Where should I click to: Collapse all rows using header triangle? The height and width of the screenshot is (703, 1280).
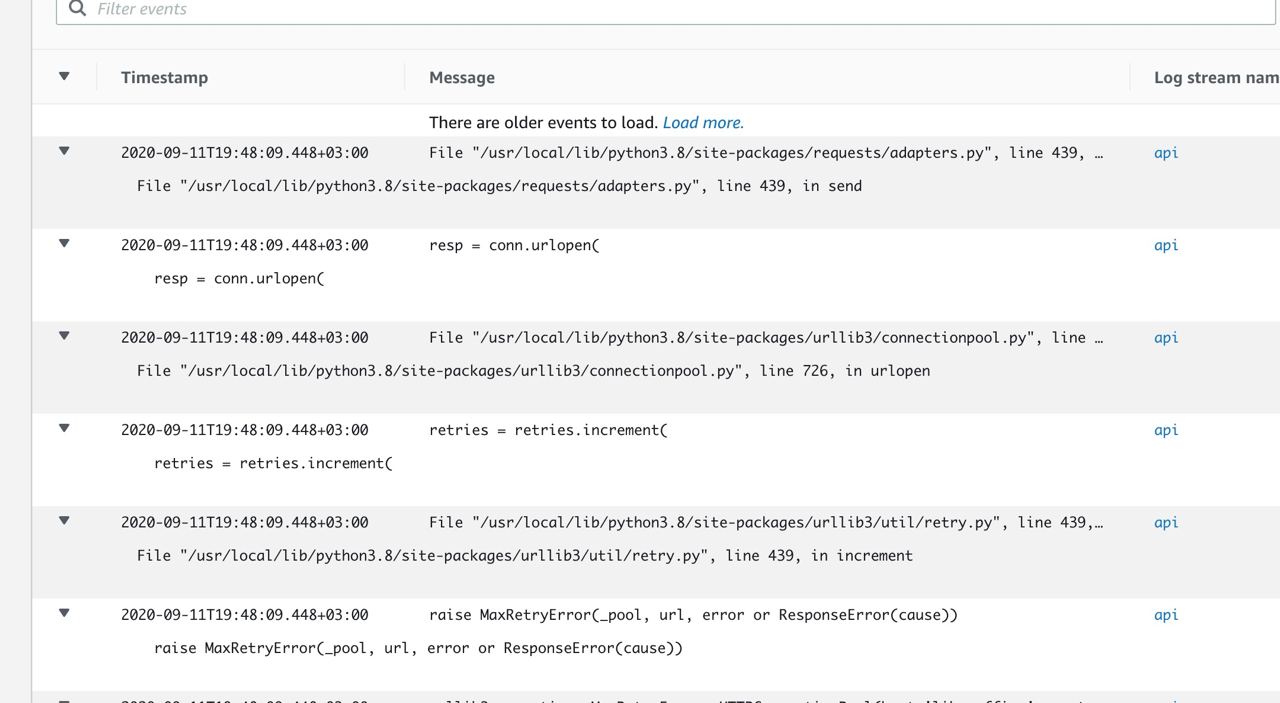pos(64,76)
